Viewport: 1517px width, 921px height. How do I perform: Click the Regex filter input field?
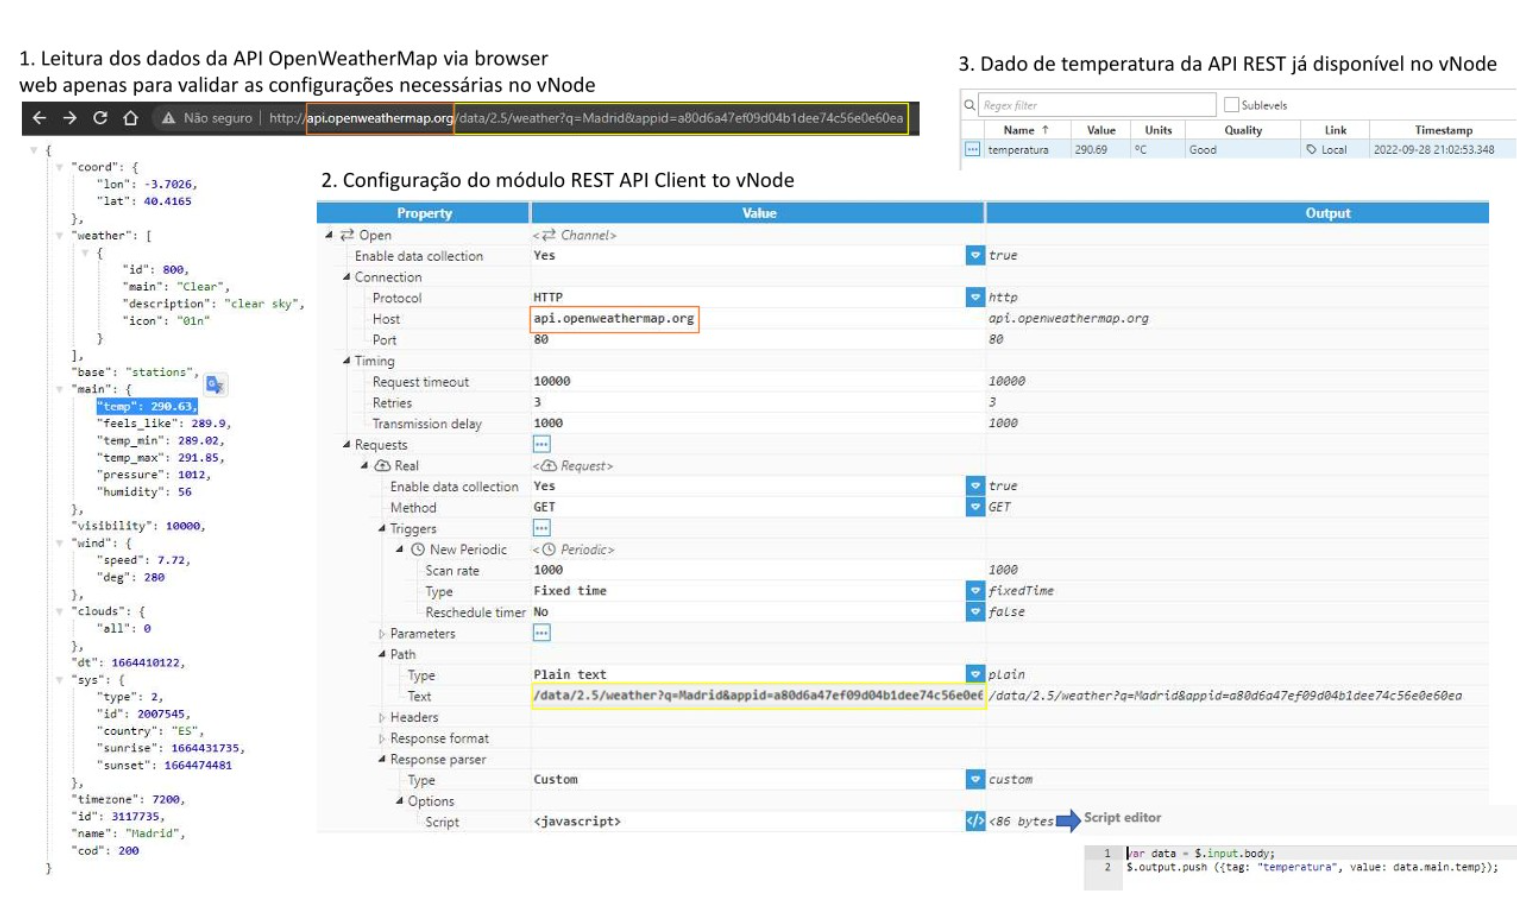point(1097,105)
